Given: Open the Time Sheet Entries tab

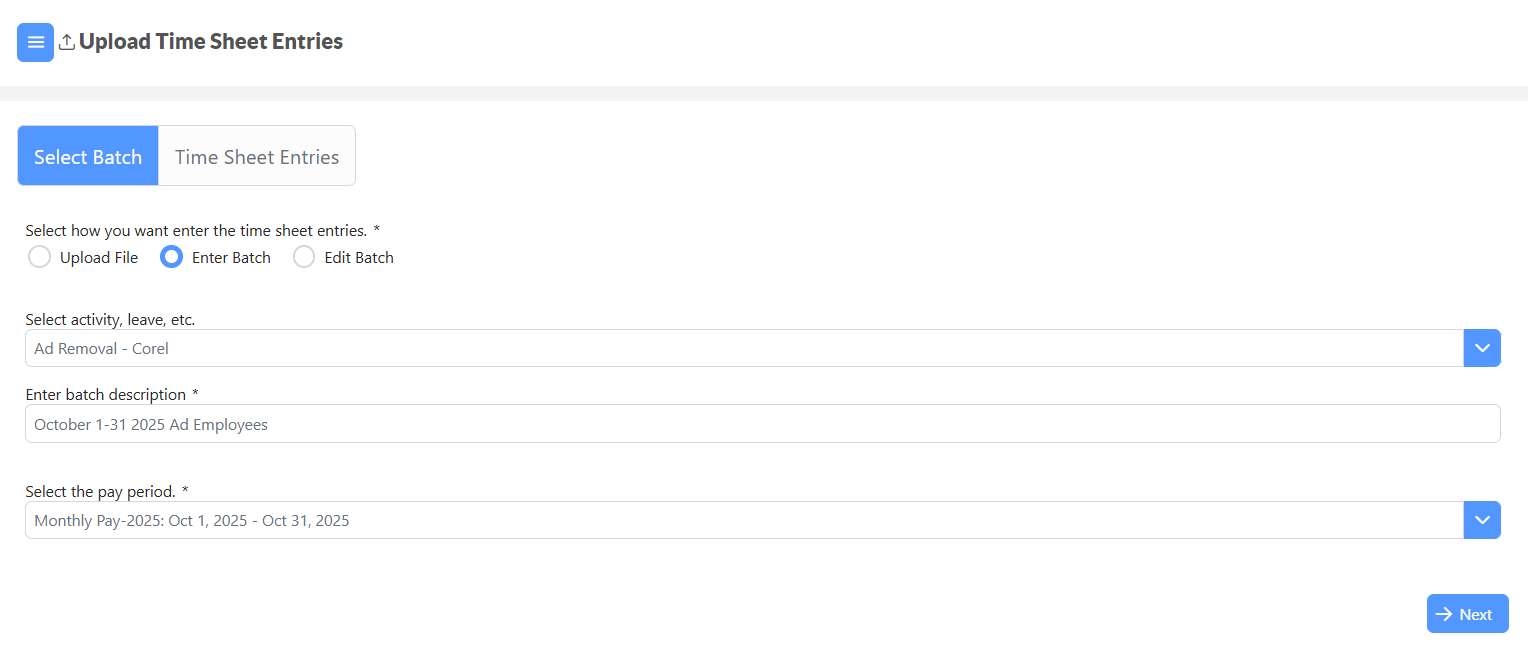Looking at the screenshot, I should 257,156.
